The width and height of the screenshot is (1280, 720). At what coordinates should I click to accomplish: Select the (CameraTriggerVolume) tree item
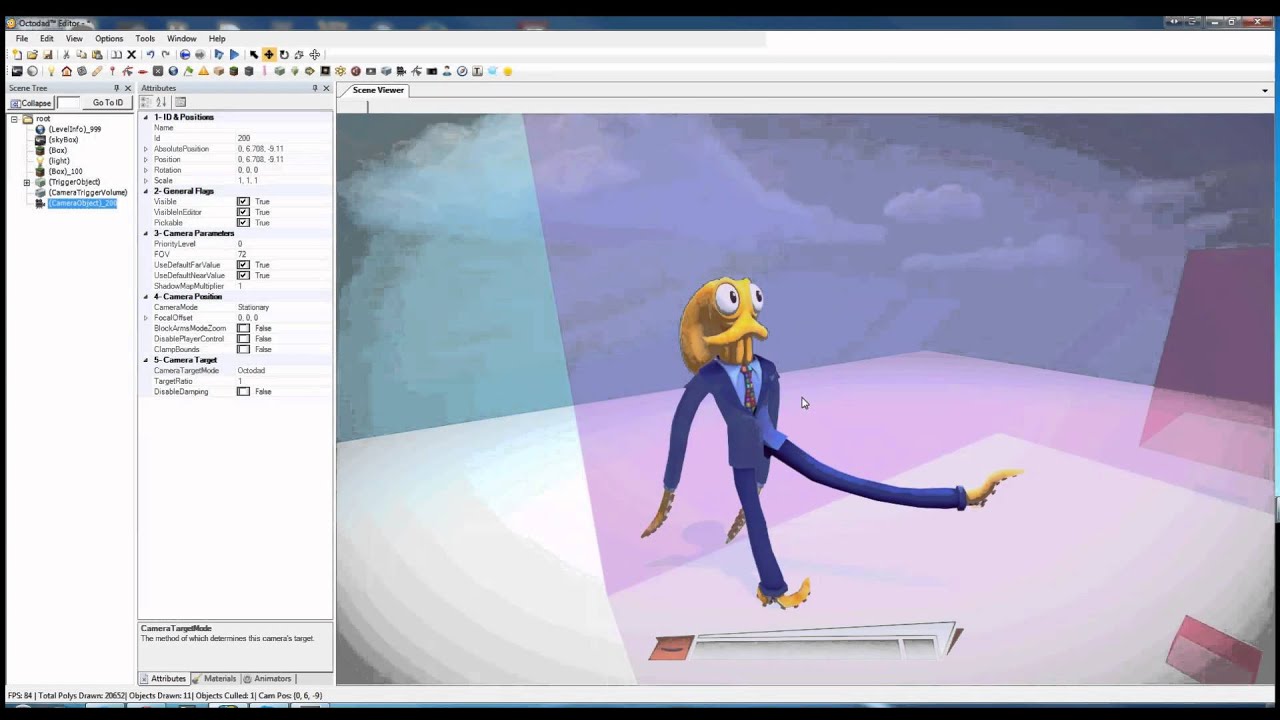[x=88, y=192]
